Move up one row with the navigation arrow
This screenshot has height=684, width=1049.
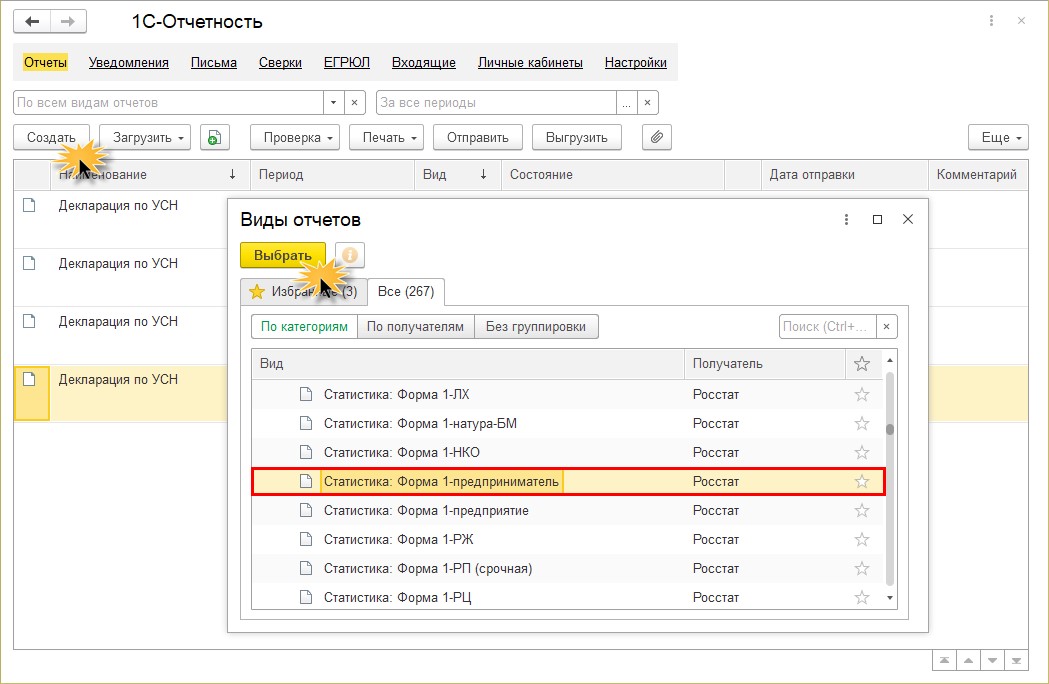tap(968, 661)
